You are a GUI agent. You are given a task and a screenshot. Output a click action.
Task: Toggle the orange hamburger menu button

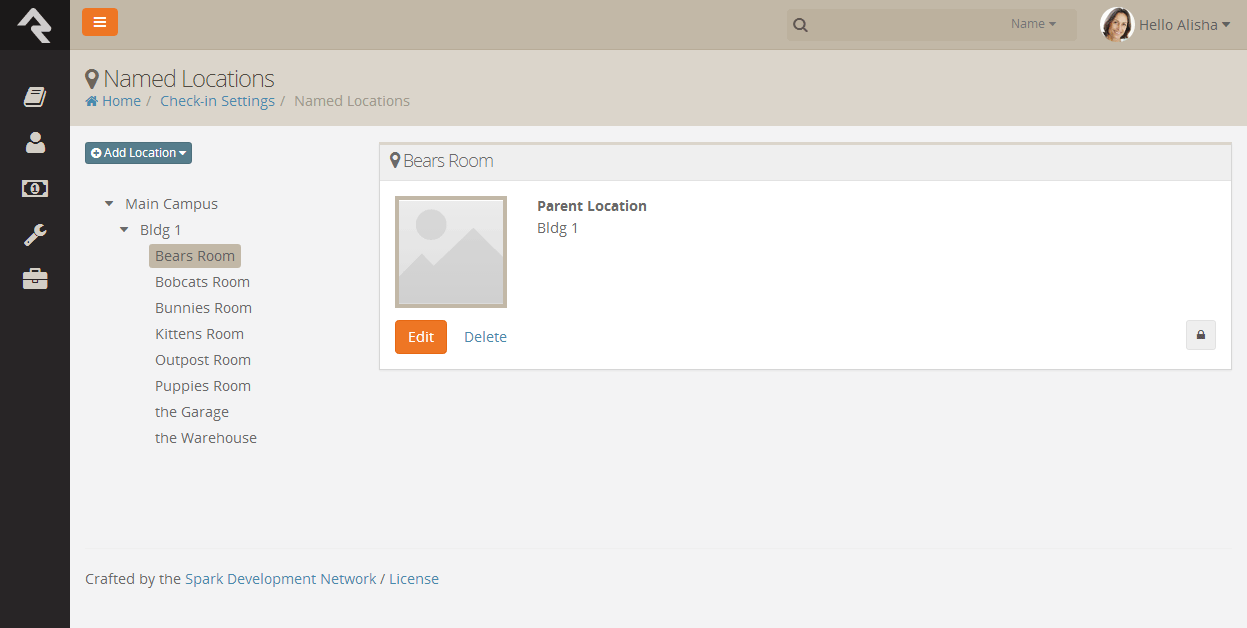coord(100,22)
